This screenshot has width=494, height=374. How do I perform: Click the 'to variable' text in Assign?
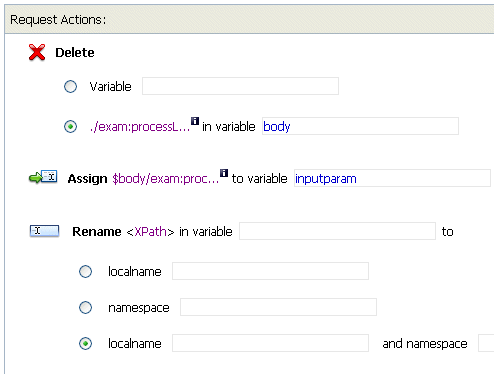tap(259, 179)
